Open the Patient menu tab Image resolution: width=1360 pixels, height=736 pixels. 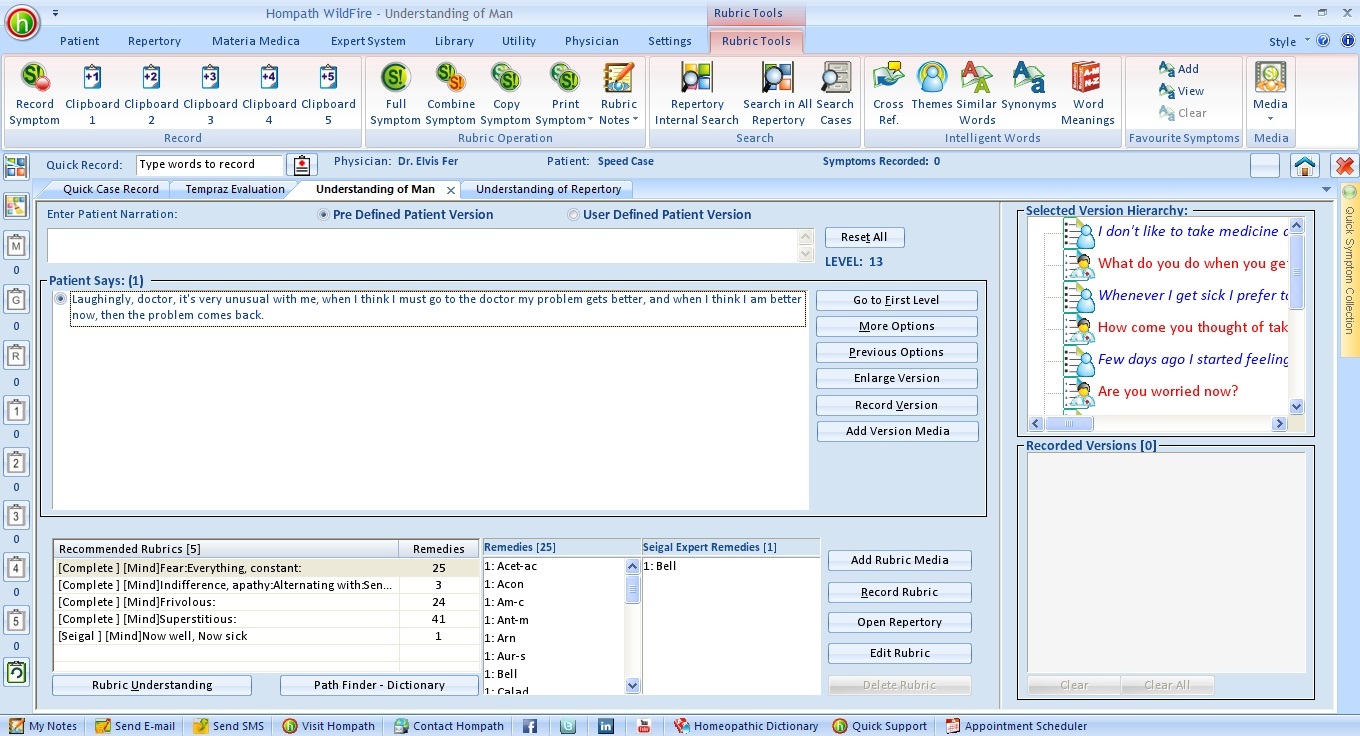(79, 41)
